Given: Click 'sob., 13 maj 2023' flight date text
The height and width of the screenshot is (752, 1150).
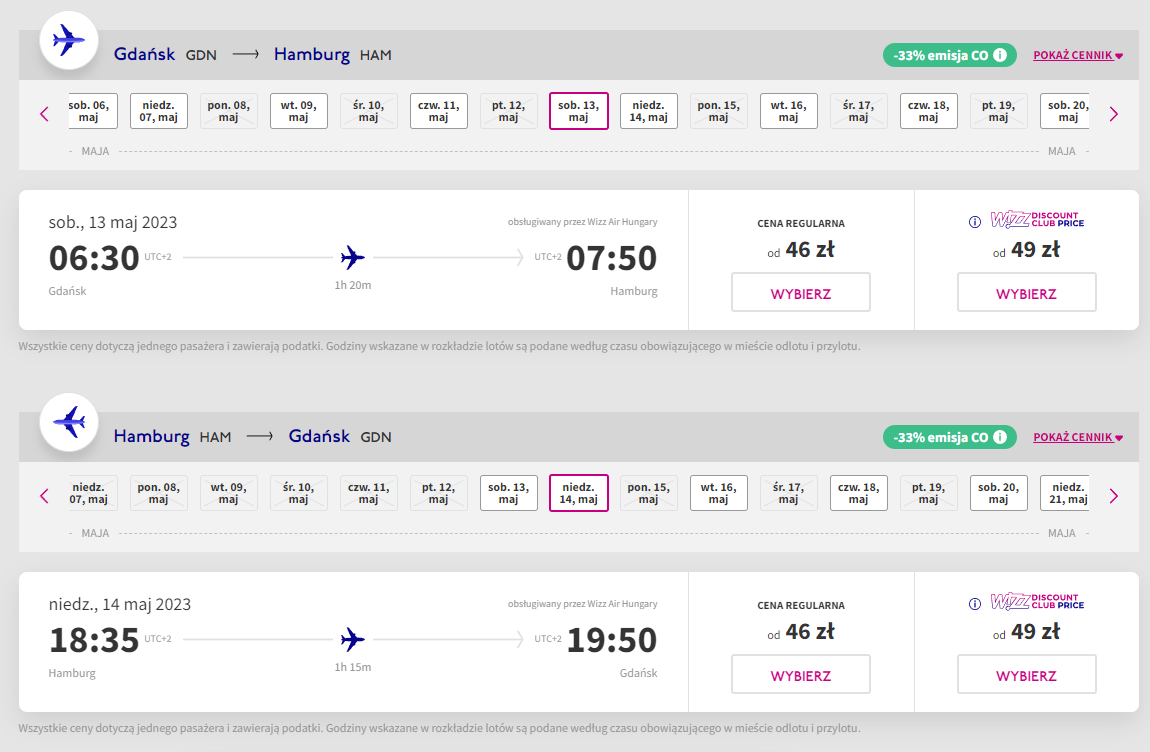Looking at the screenshot, I should 113,222.
